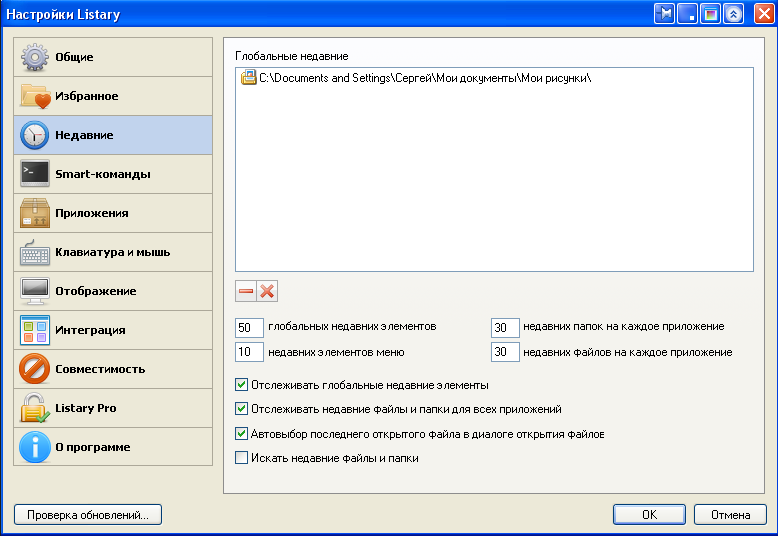Disable Автовыбор последнего открытого файла option
Screen dimensions: 778x536
[x=241, y=434]
